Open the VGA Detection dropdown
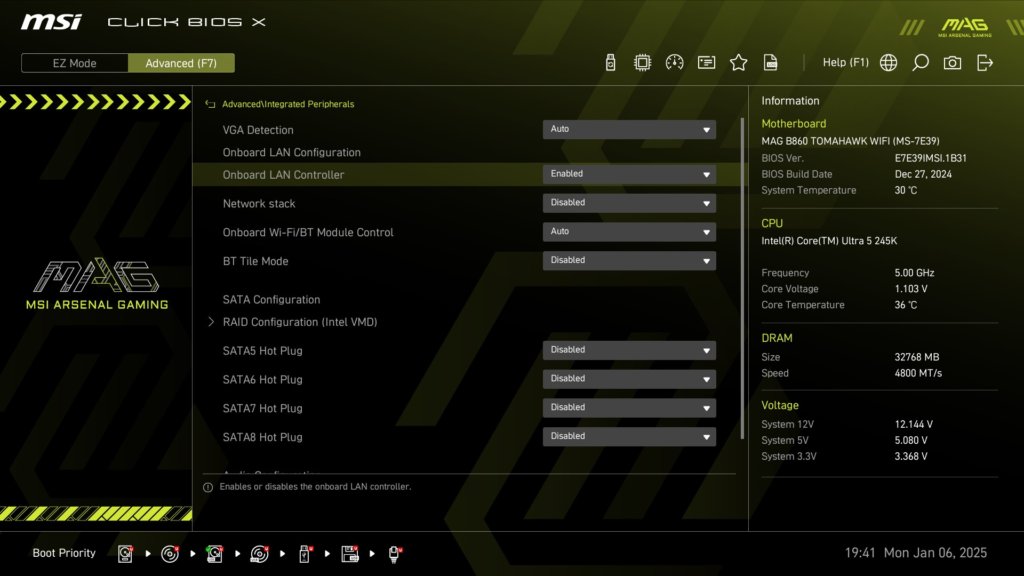The height and width of the screenshot is (576, 1024). click(629, 129)
